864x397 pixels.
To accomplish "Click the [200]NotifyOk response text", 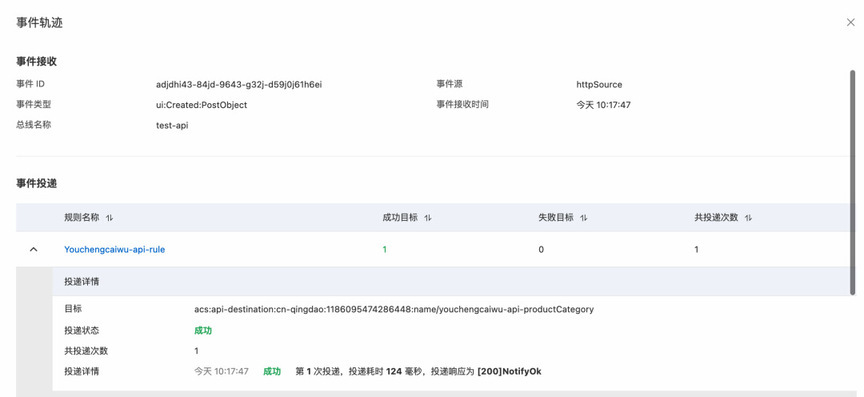I will pyautogui.click(x=509, y=371).
